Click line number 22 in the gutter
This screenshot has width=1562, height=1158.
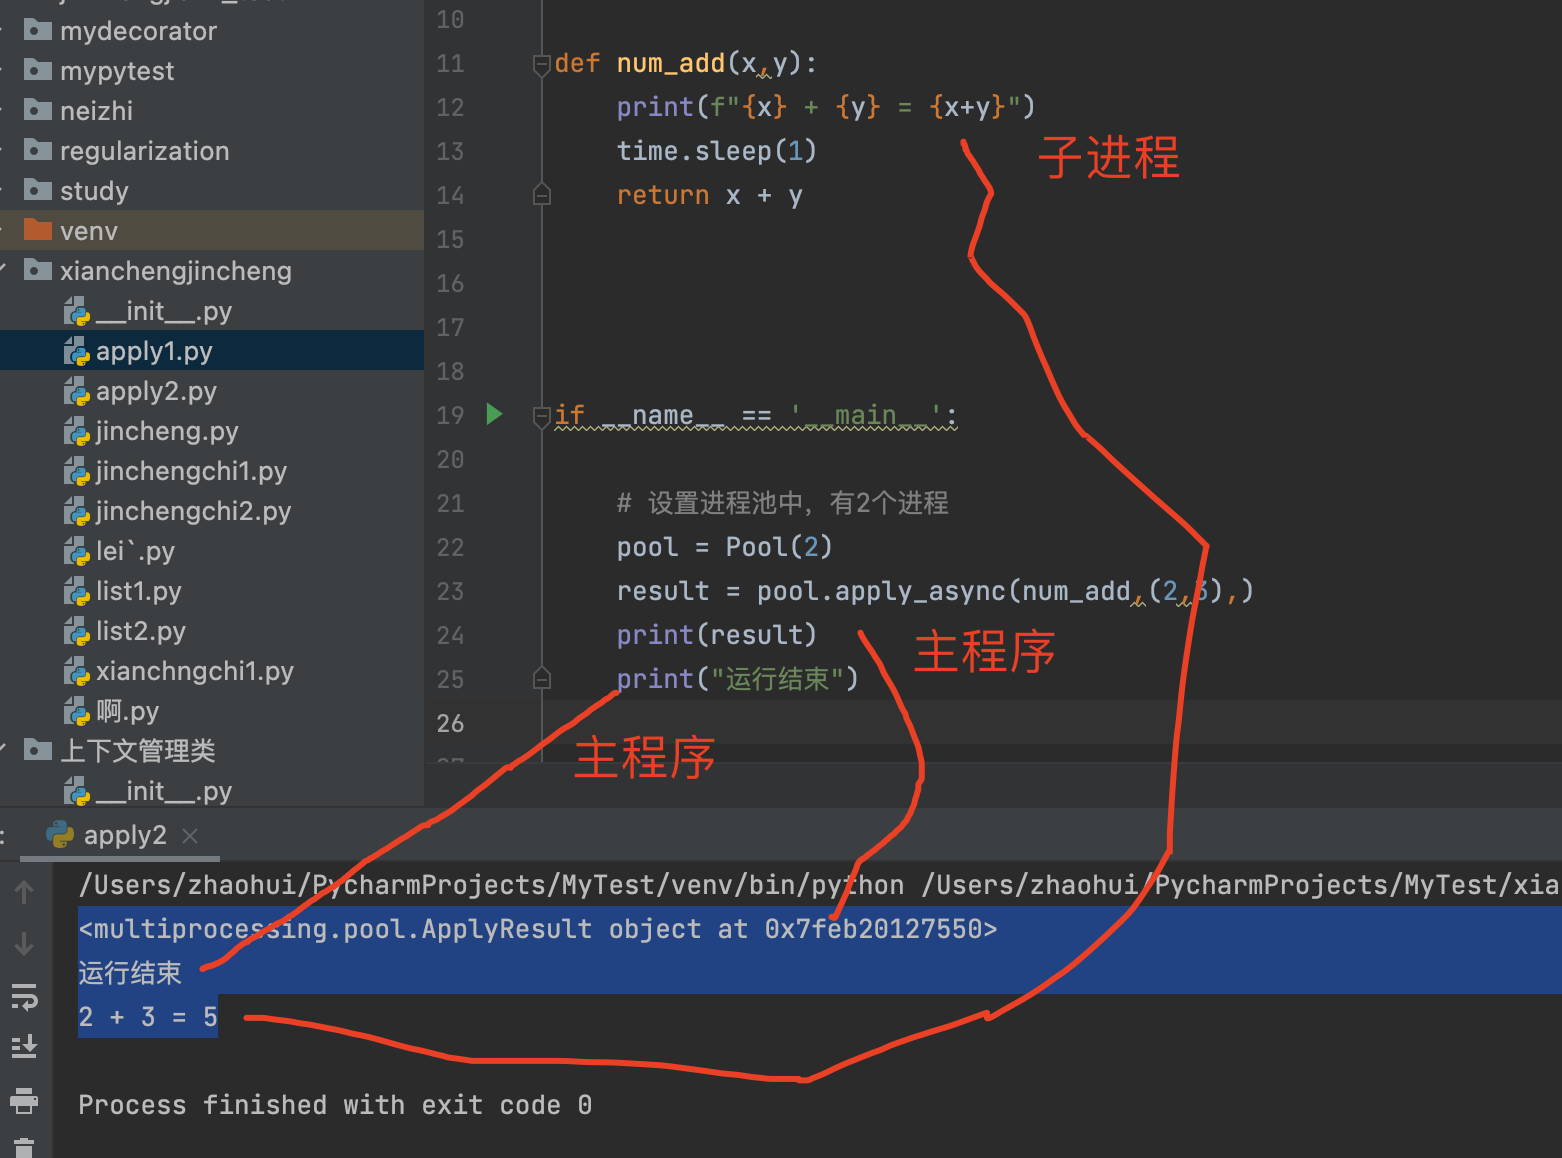(450, 547)
